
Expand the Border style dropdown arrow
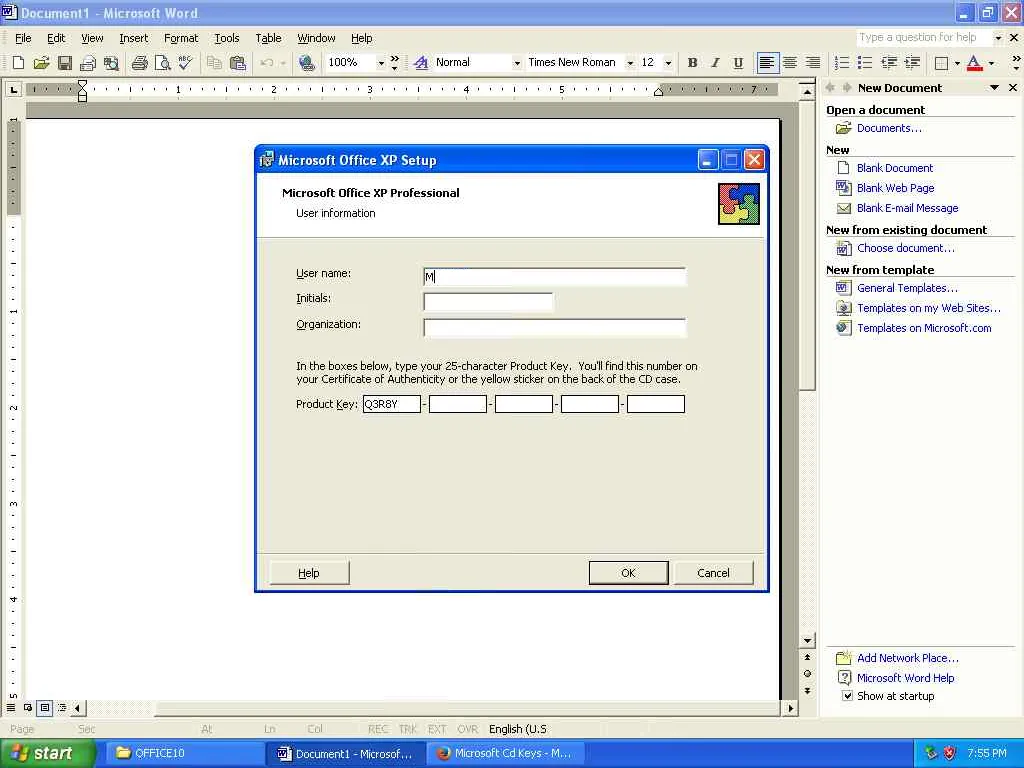coord(957,63)
